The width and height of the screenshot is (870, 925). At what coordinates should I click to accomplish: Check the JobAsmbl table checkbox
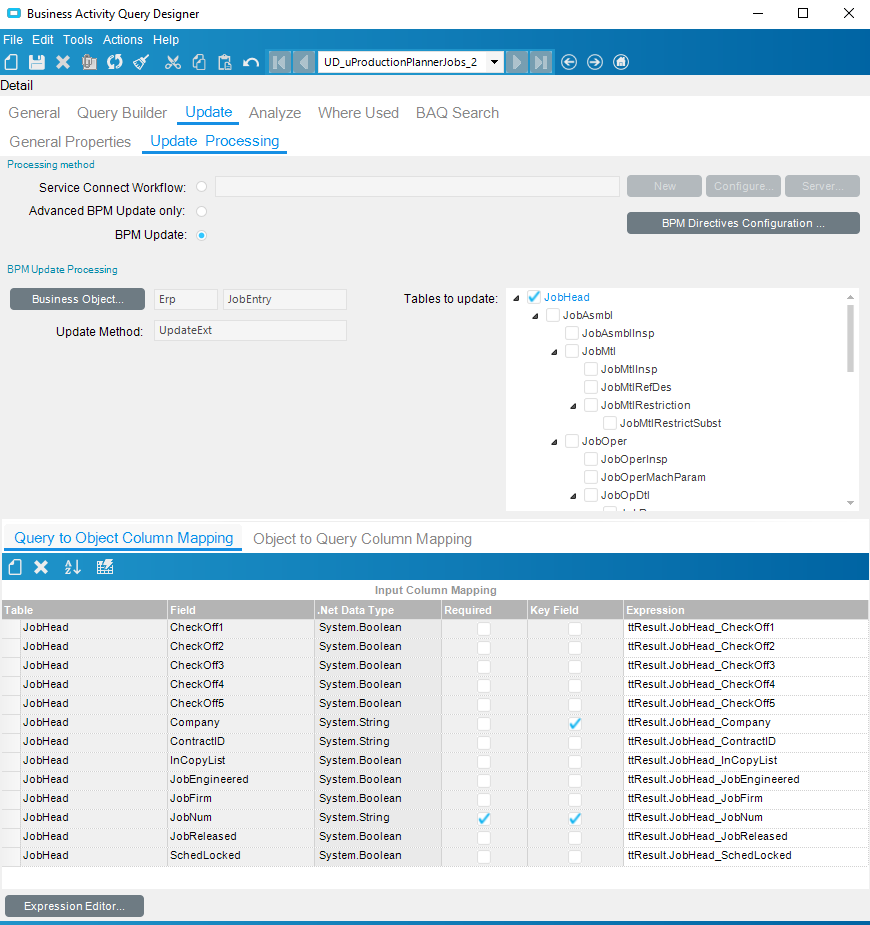coord(553,315)
